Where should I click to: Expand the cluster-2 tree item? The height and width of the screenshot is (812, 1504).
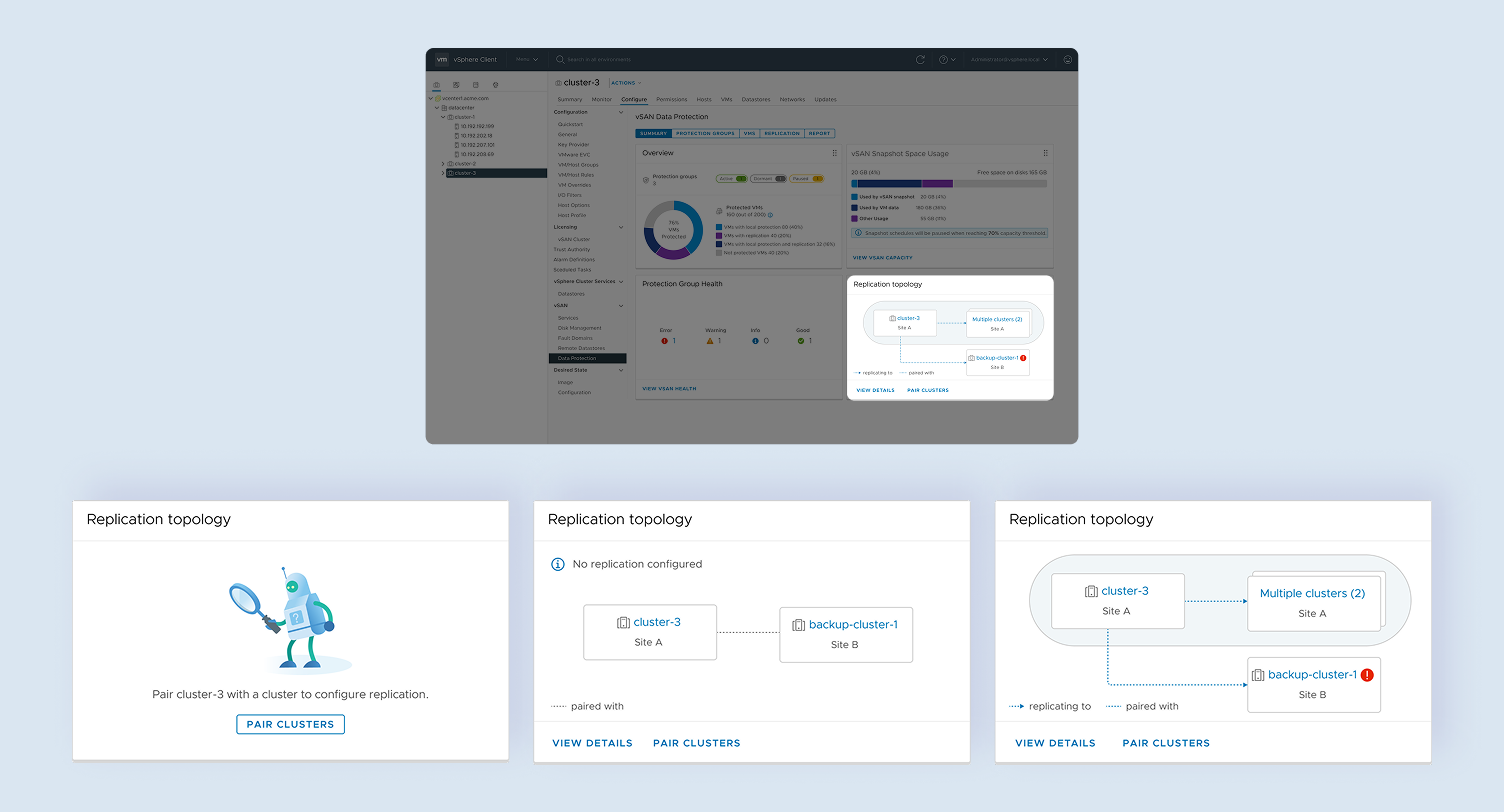[x=443, y=163]
